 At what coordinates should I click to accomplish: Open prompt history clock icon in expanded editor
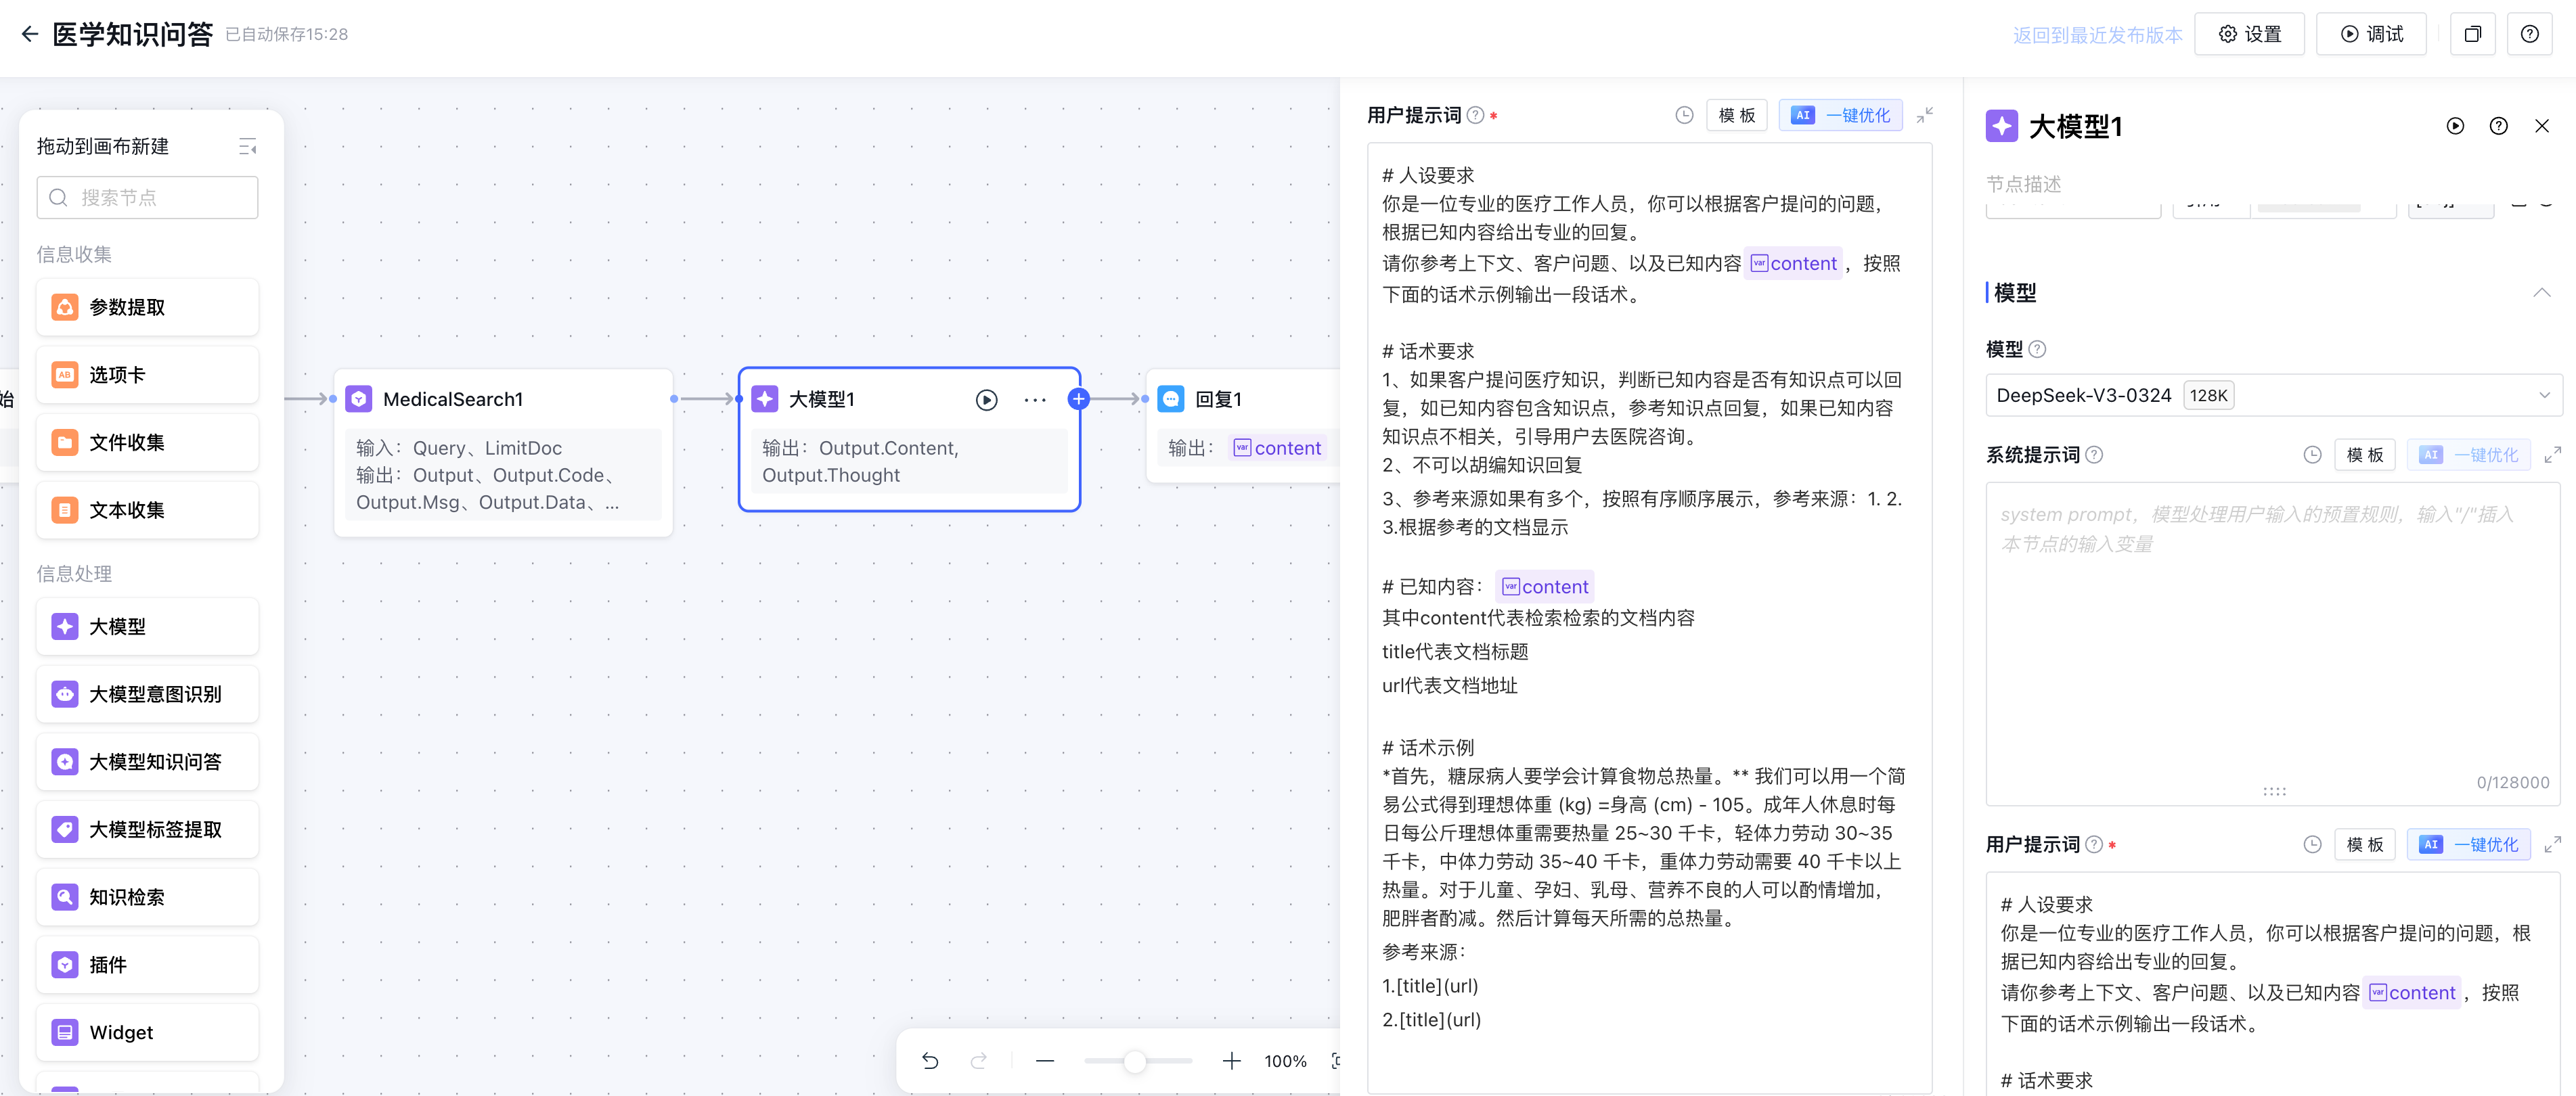(1684, 115)
